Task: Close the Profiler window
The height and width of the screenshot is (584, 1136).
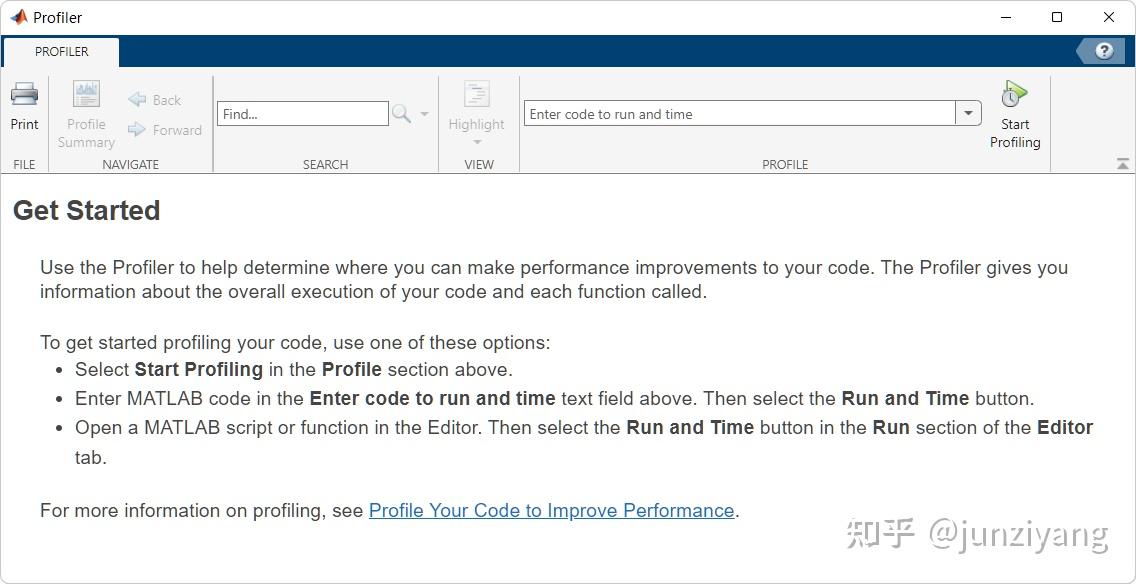Action: pos(1109,17)
